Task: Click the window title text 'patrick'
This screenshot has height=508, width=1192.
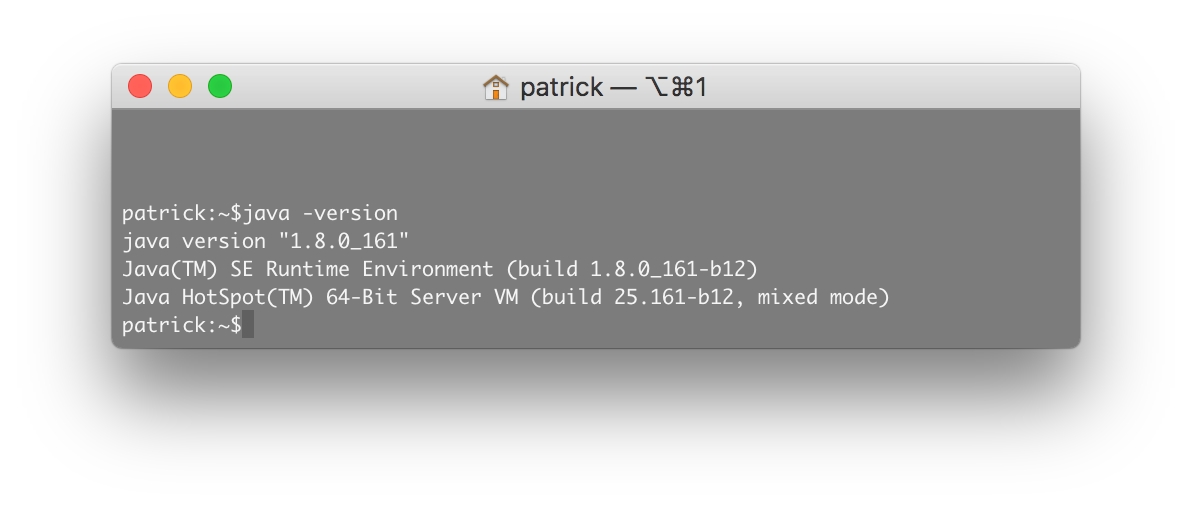Action: [x=561, y=87]
